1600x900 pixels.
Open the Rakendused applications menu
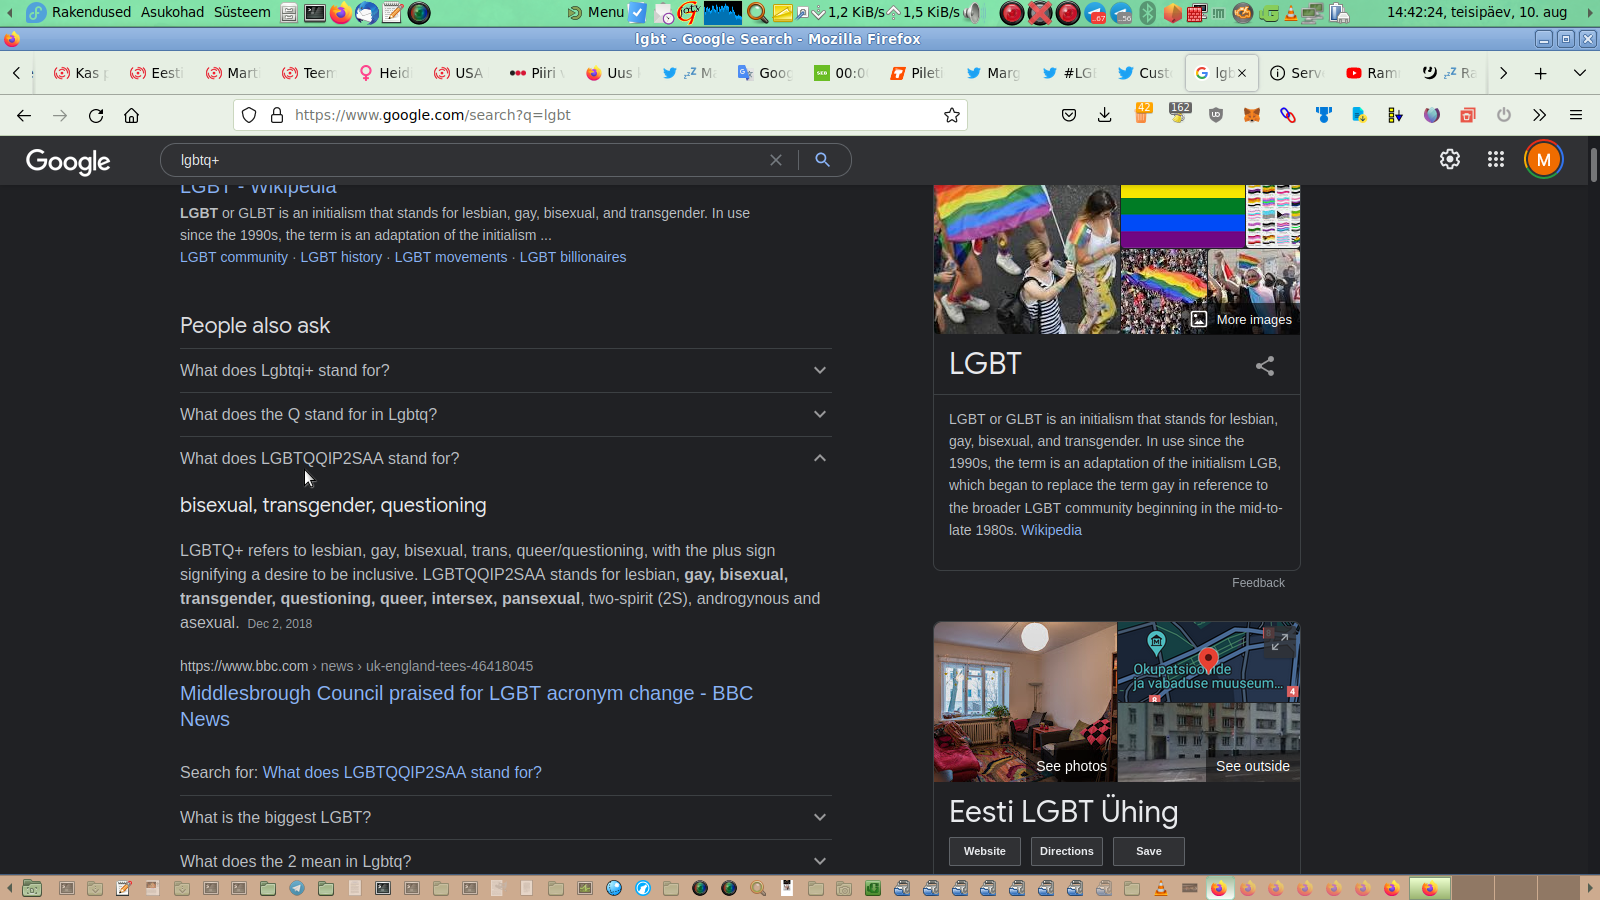tap(91, 12)
